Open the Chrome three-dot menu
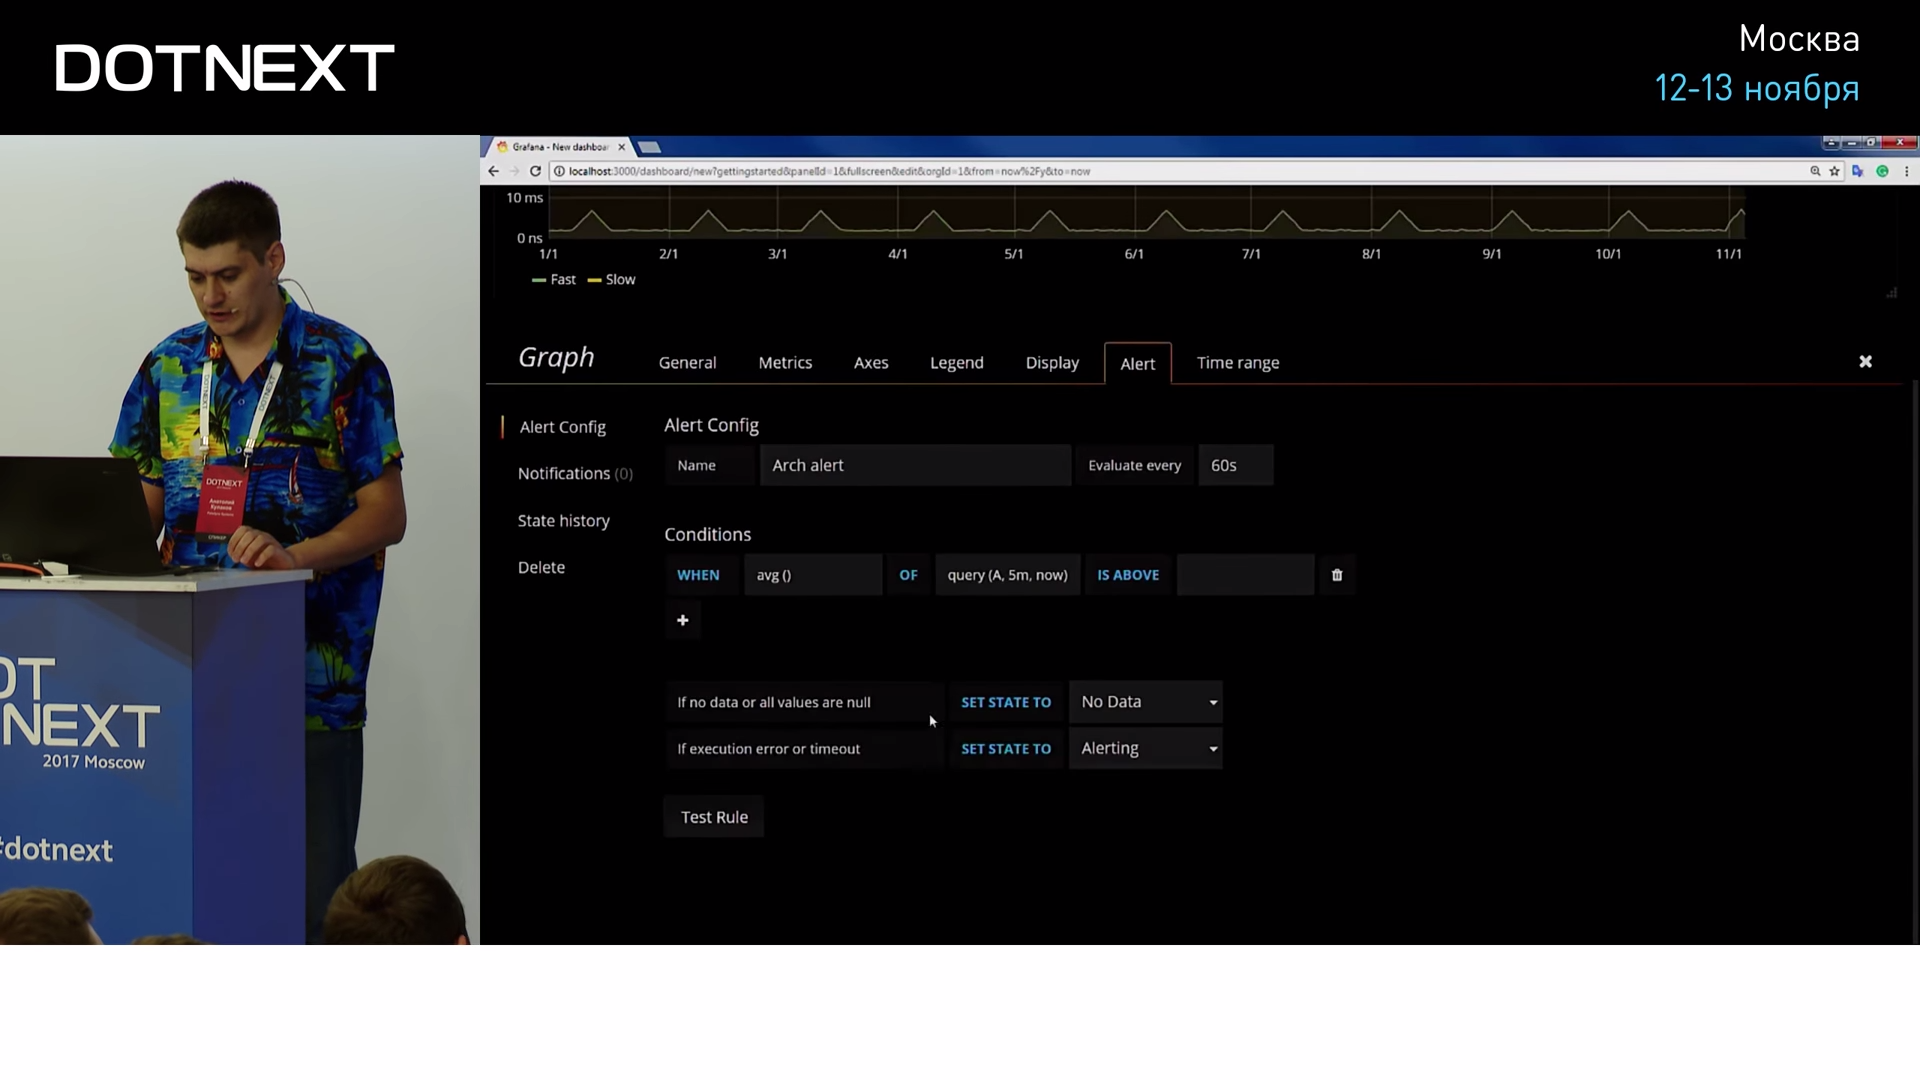Screen dimensions: 1920x1080 tap(1906, 171)
